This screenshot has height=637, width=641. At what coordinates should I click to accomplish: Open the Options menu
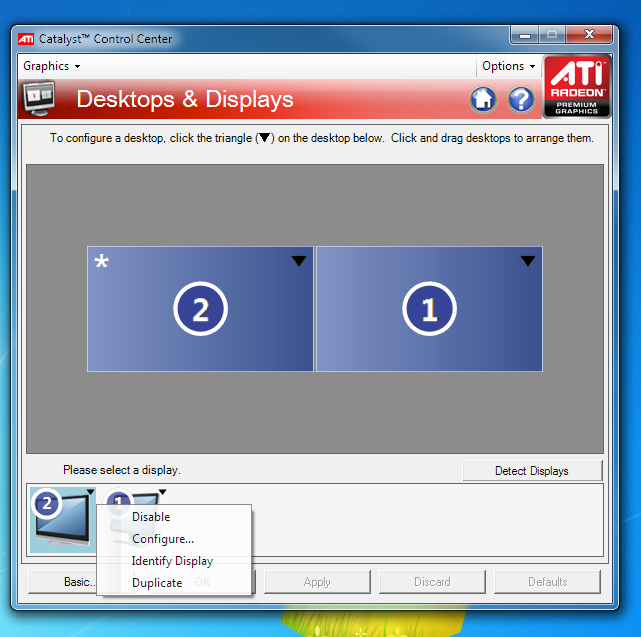tap(509, 66)
